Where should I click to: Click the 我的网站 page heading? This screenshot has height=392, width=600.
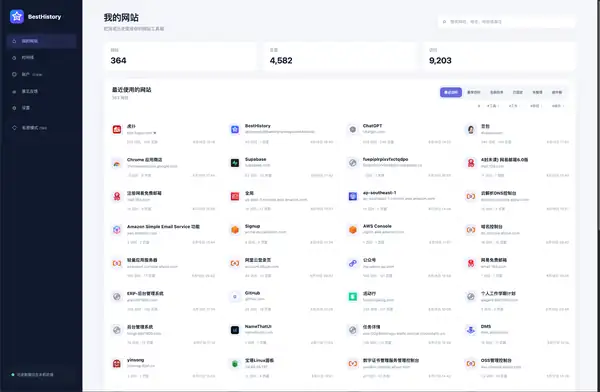(x=121, y=18)
